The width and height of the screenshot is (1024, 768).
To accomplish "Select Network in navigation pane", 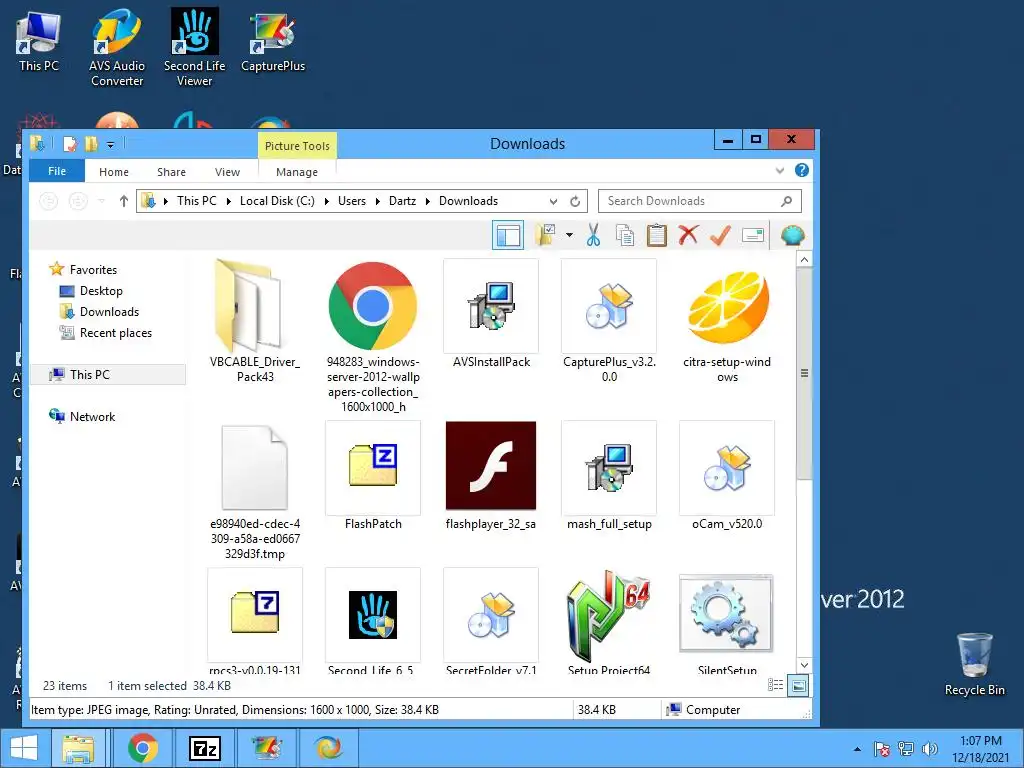I will [92, 417].
